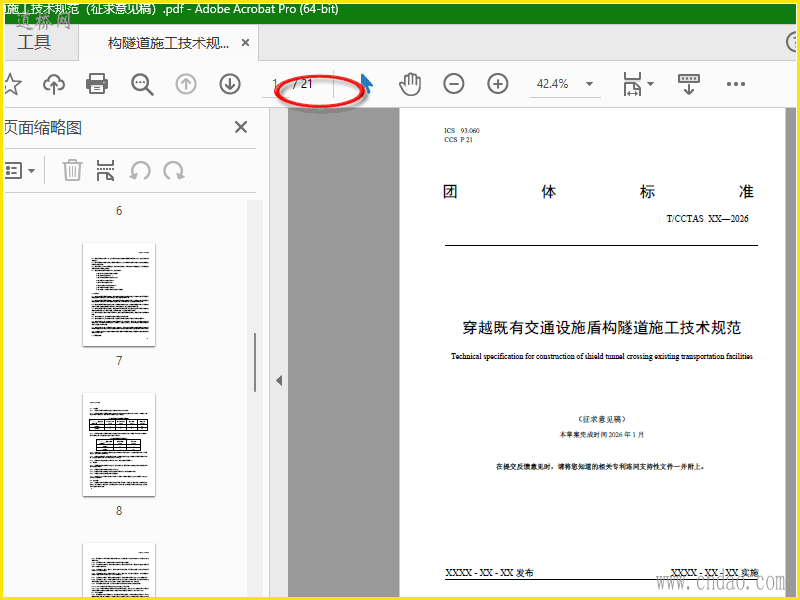Click the fit page width icon
The image size is (800, 600).
coord(632,84)
